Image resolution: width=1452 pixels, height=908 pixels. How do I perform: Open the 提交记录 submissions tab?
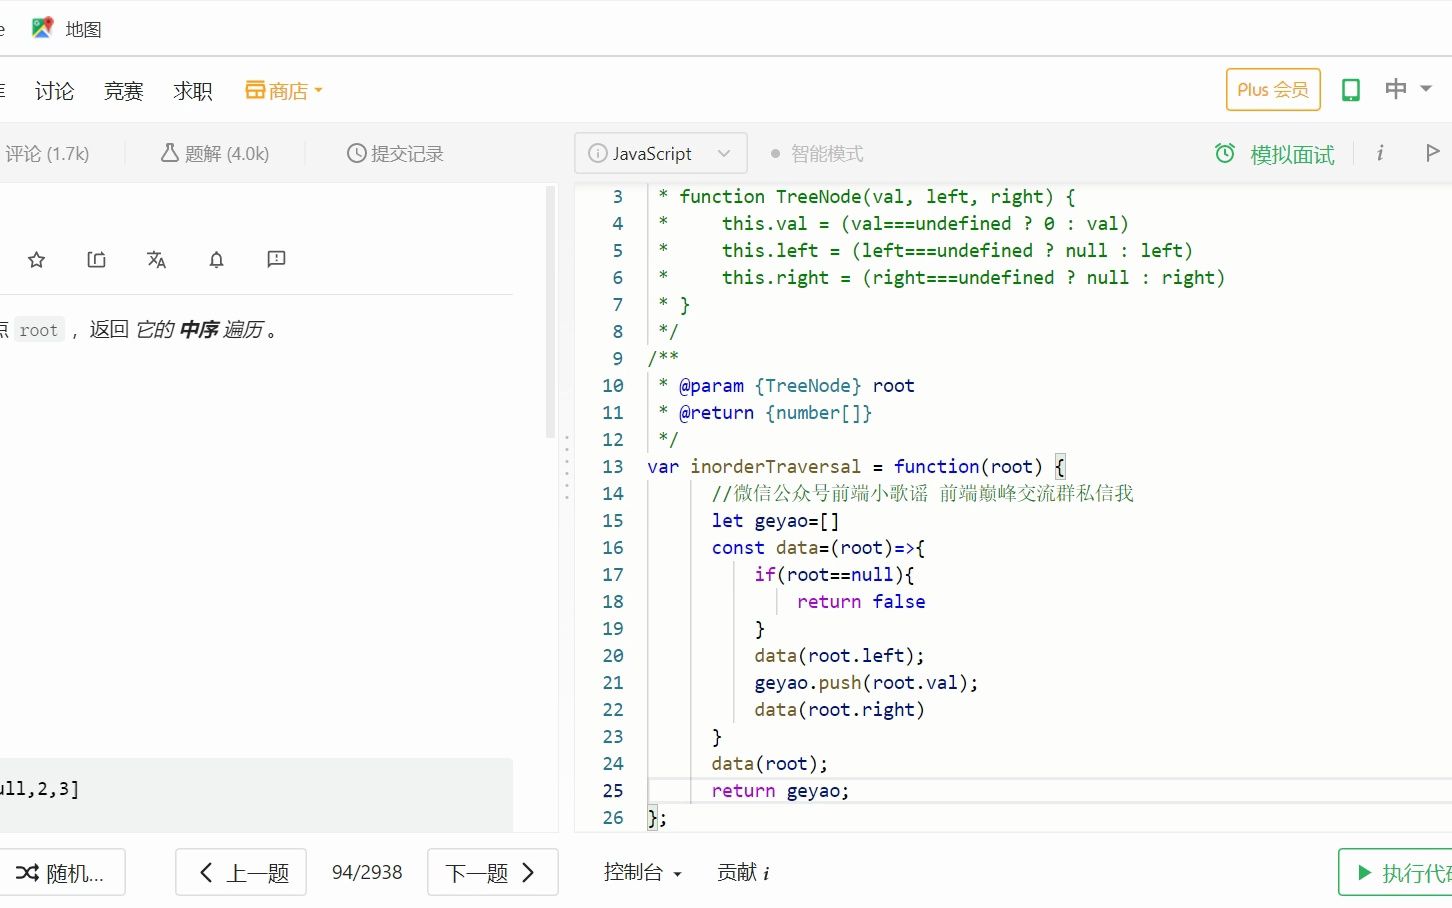pos(395,153)
